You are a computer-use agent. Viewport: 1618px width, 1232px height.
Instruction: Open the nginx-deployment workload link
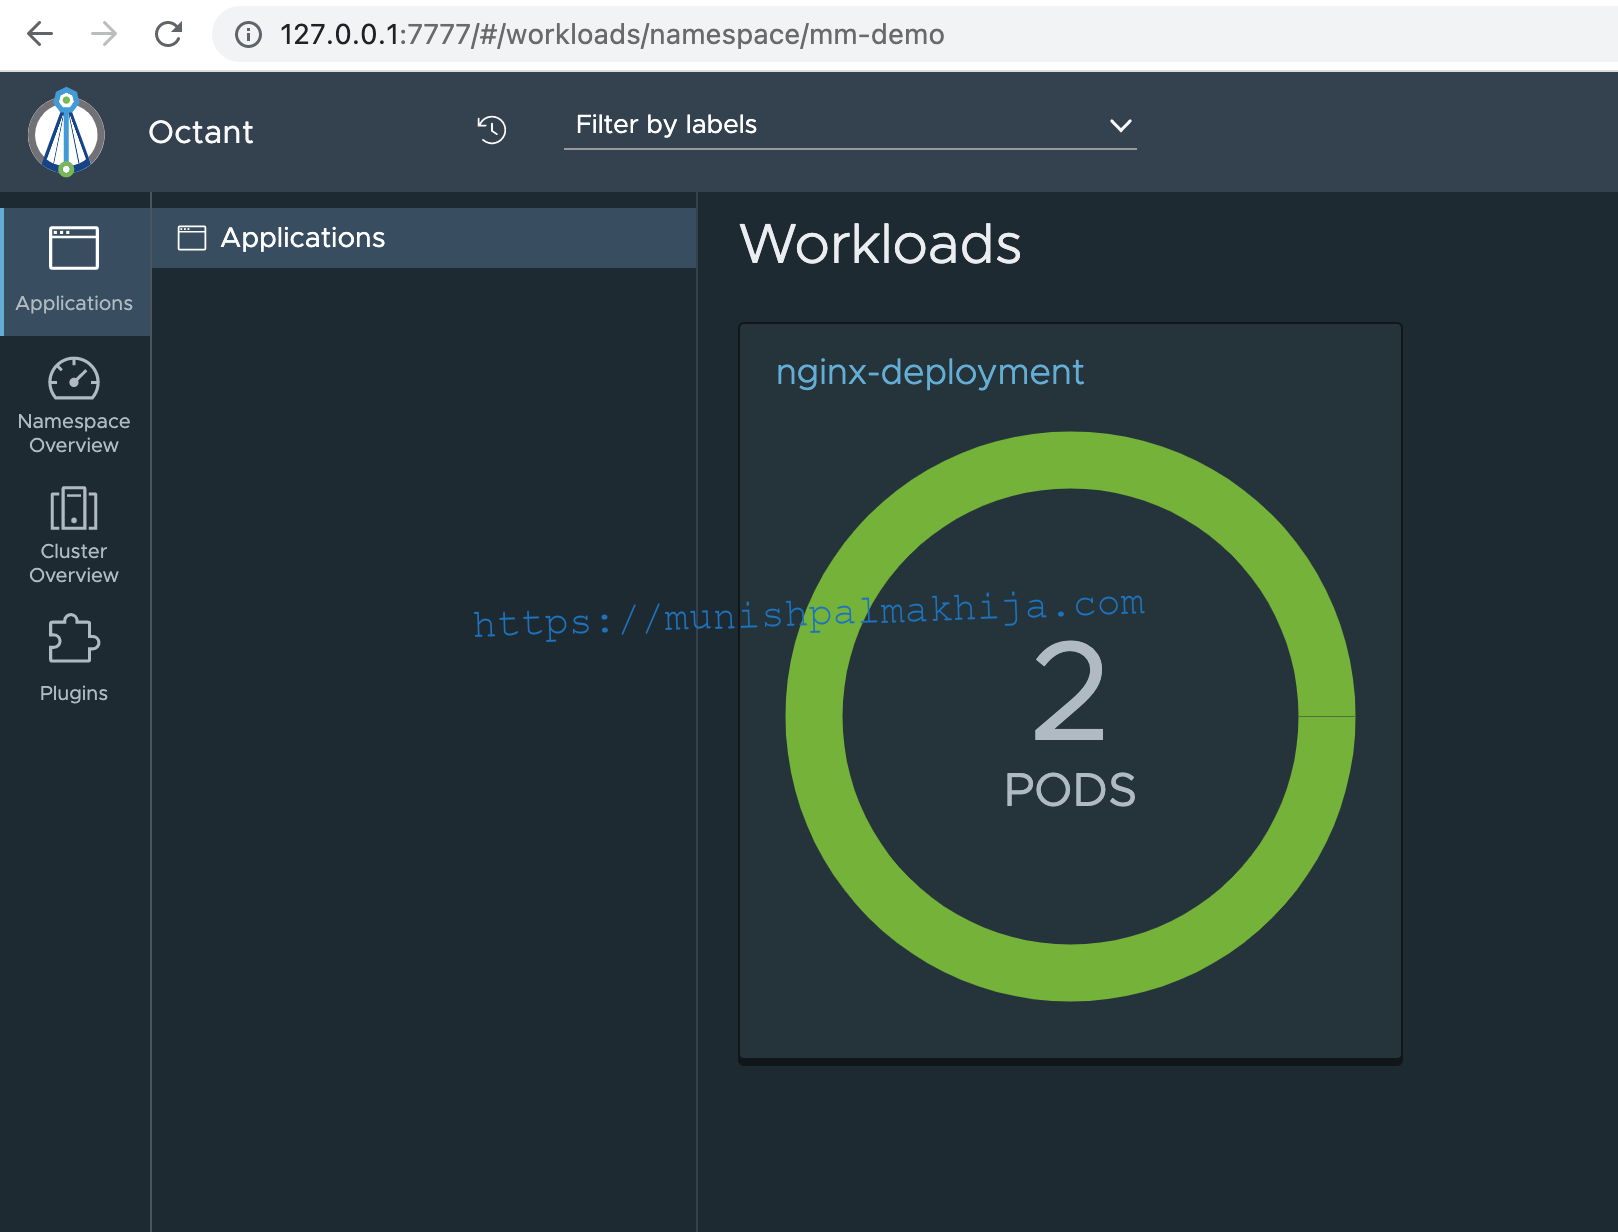coord(930,372)
